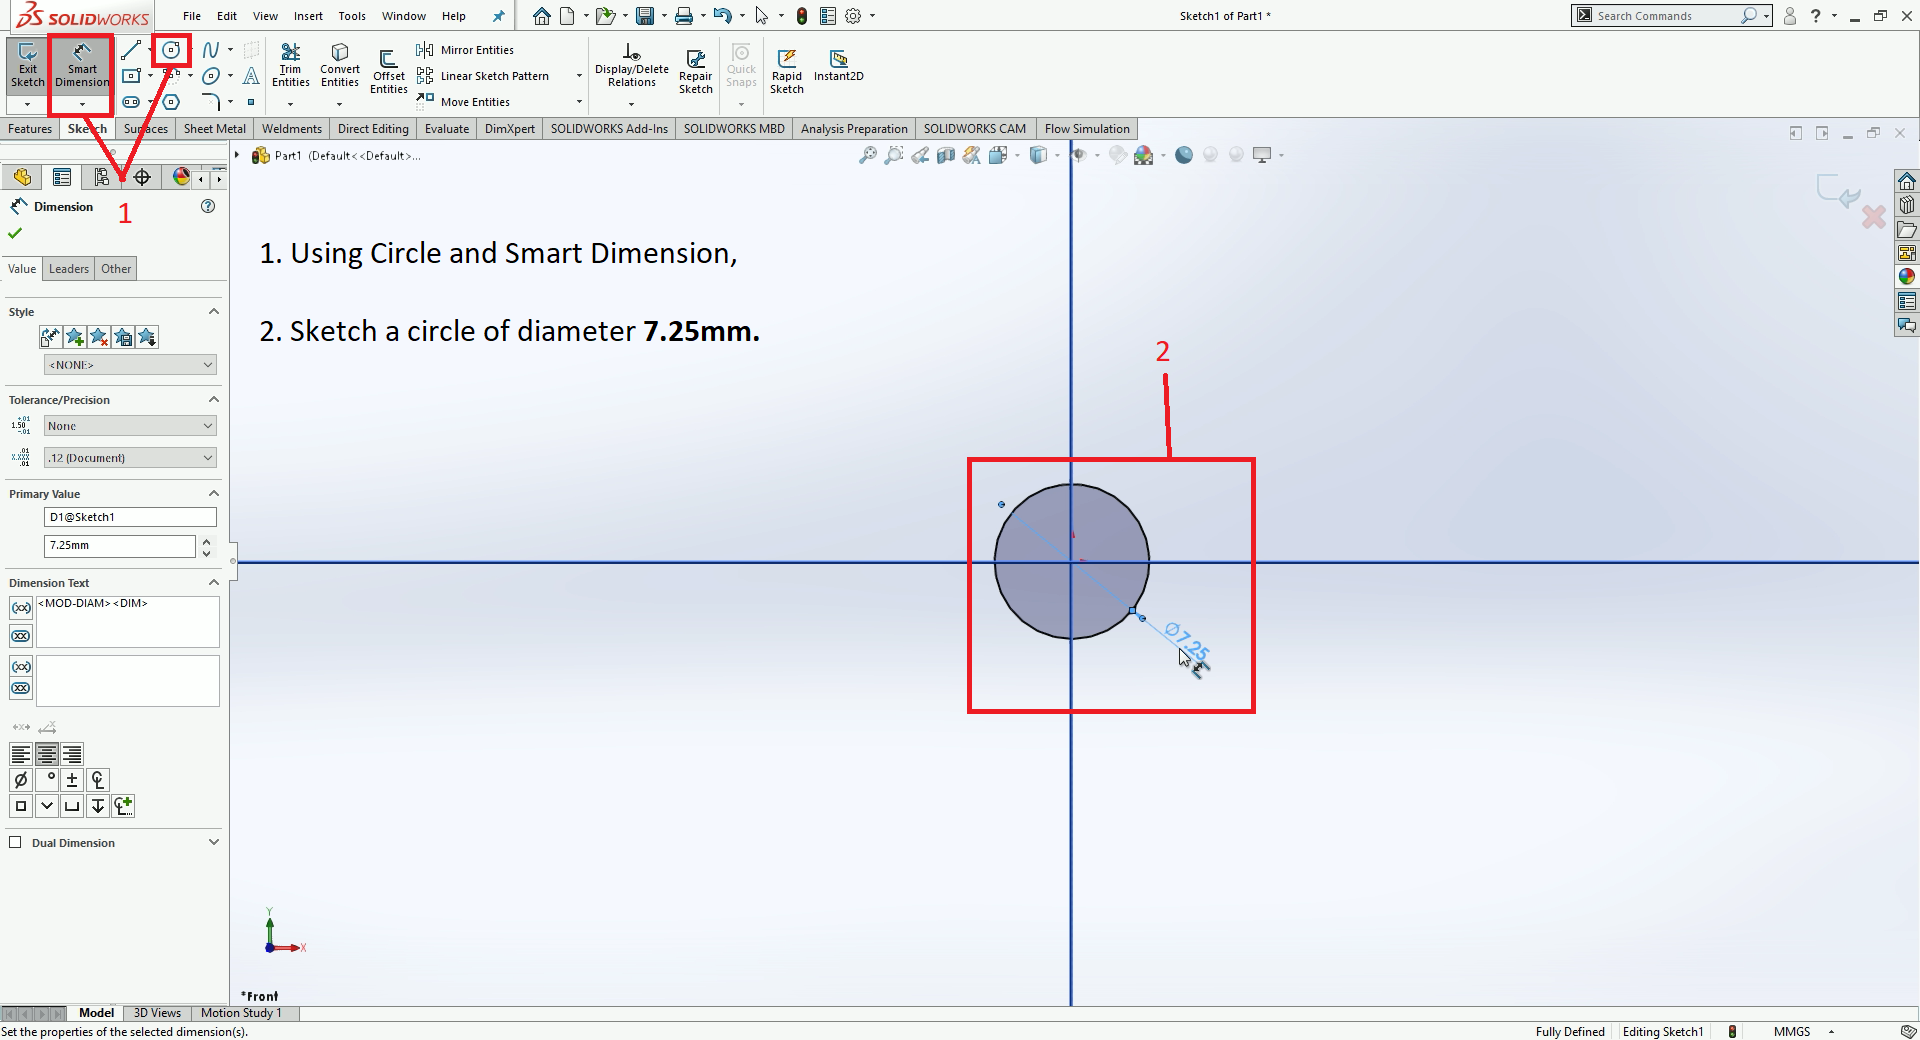Image resolution: width=1920 pixels, height=1040 pixels.
Task: Collapse the Primary Value section
Action: pyautogui.click(x=213, y=494)
